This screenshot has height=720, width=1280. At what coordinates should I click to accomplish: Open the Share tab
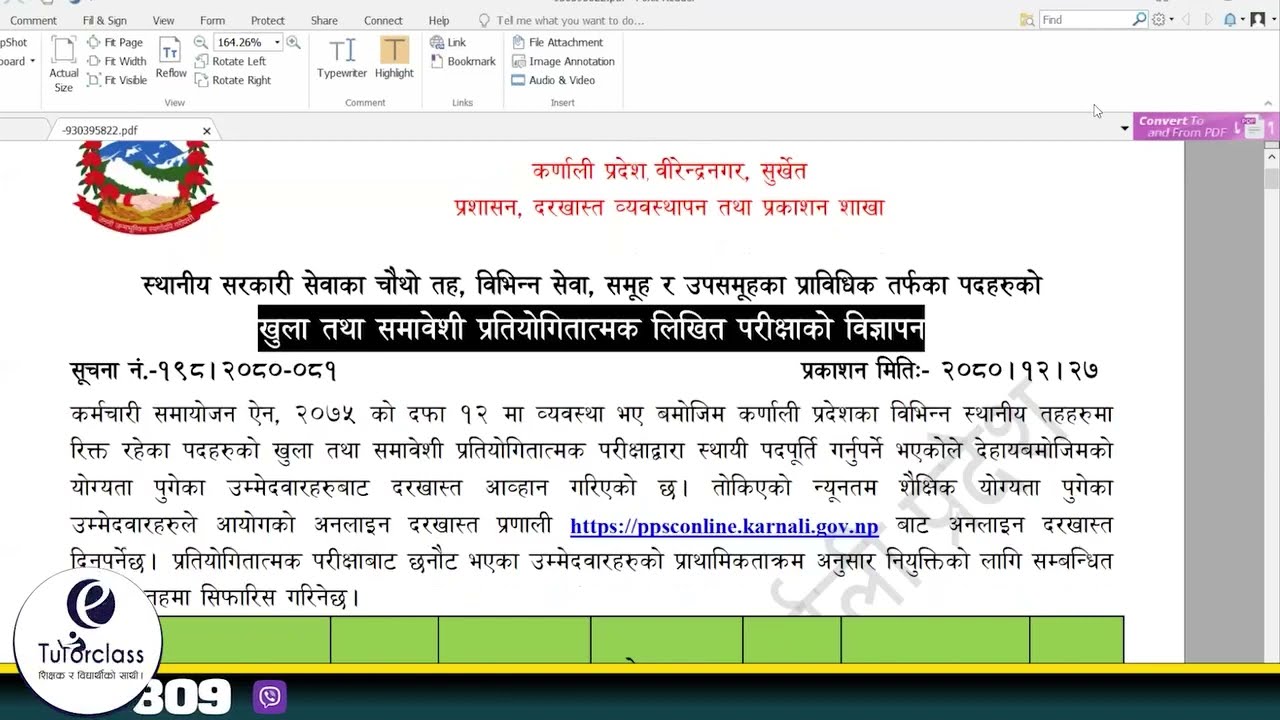coord(324,20)
